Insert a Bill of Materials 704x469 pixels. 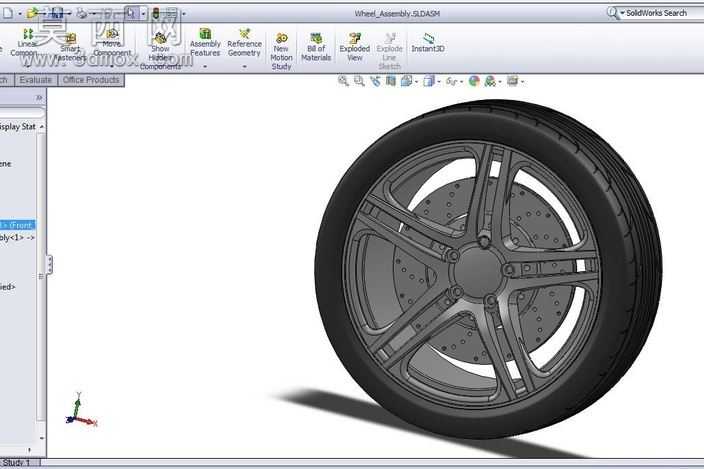[x=316, y=47]
